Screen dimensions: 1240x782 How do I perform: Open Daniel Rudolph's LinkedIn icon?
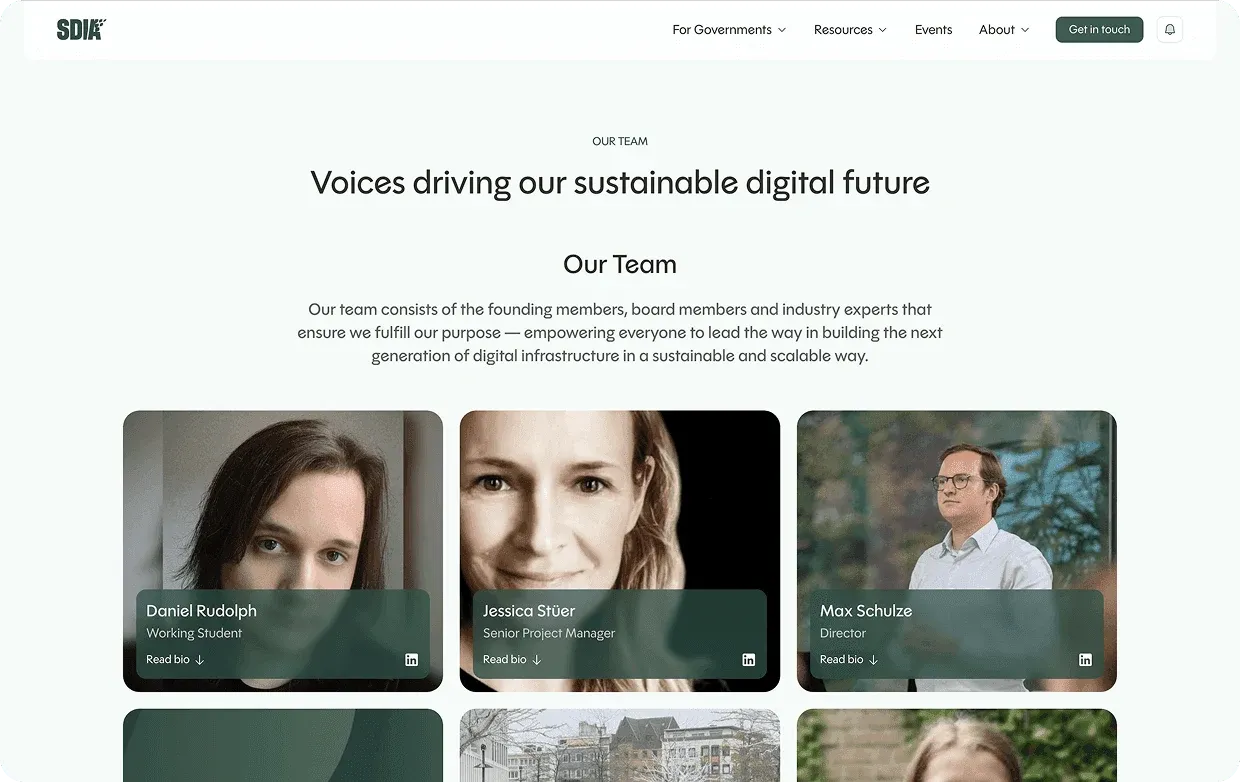(x=411, y=660)
